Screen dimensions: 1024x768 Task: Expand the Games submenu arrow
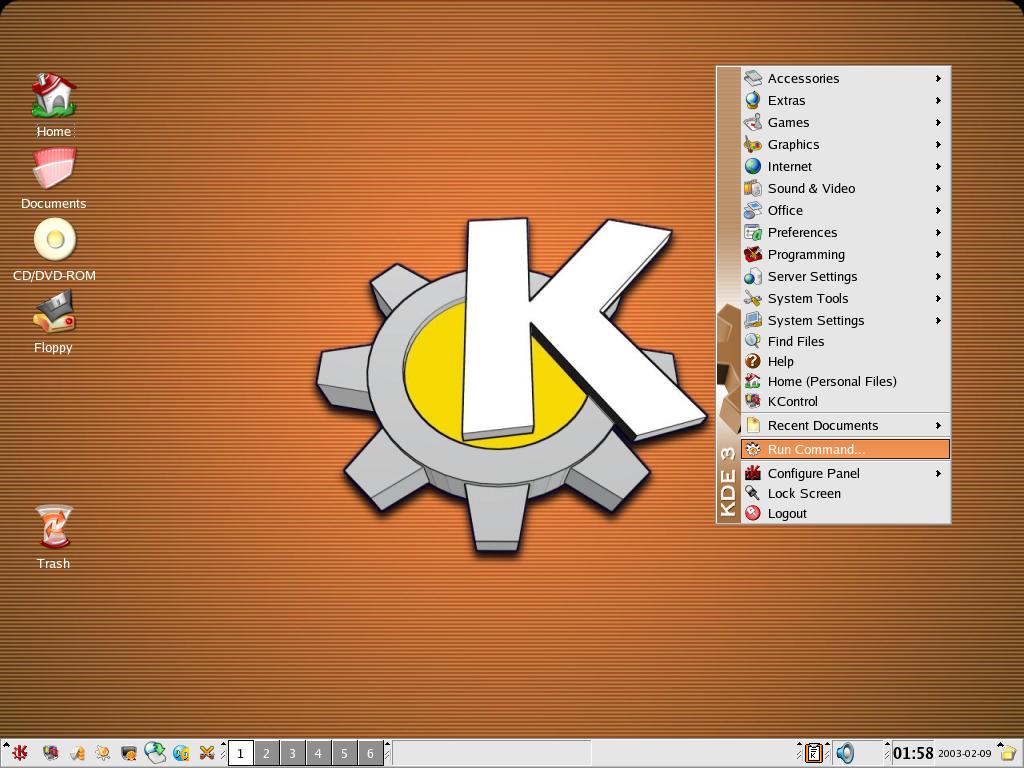(x=938, y=122)
